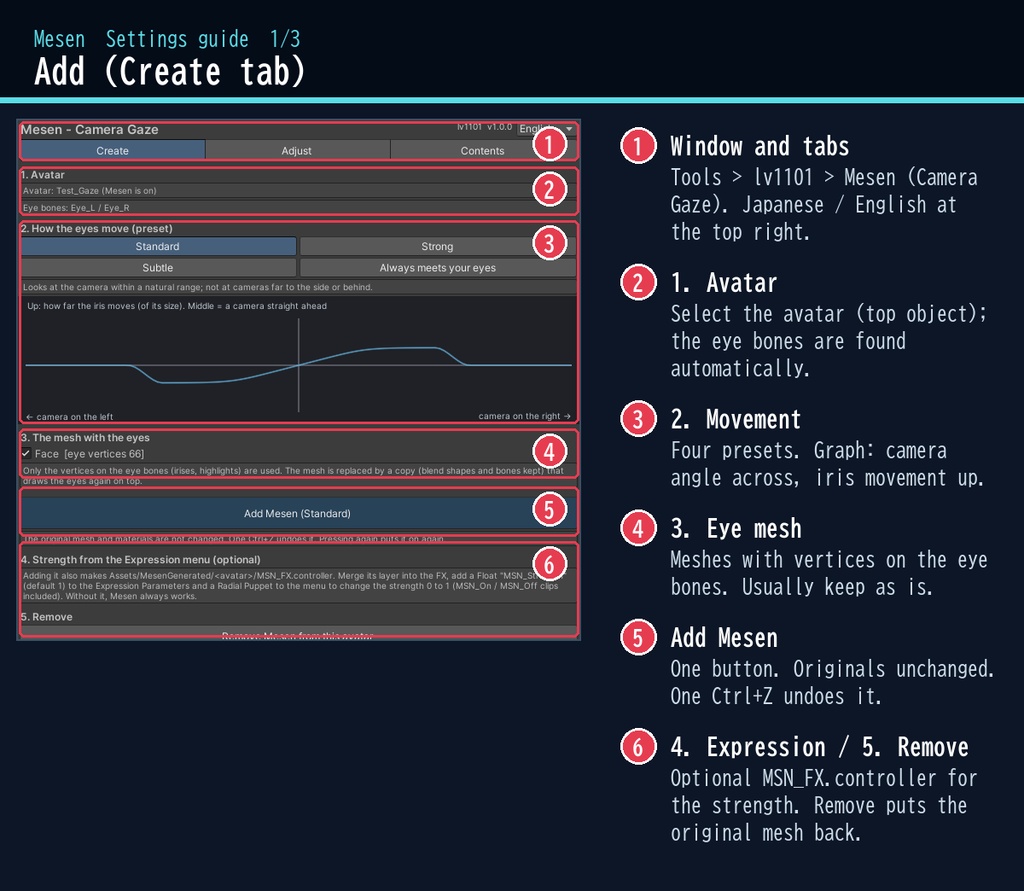Viewport: 1024px width, 891px height.
Task: Select the Strong movement preset
Action: coord(438,246)
